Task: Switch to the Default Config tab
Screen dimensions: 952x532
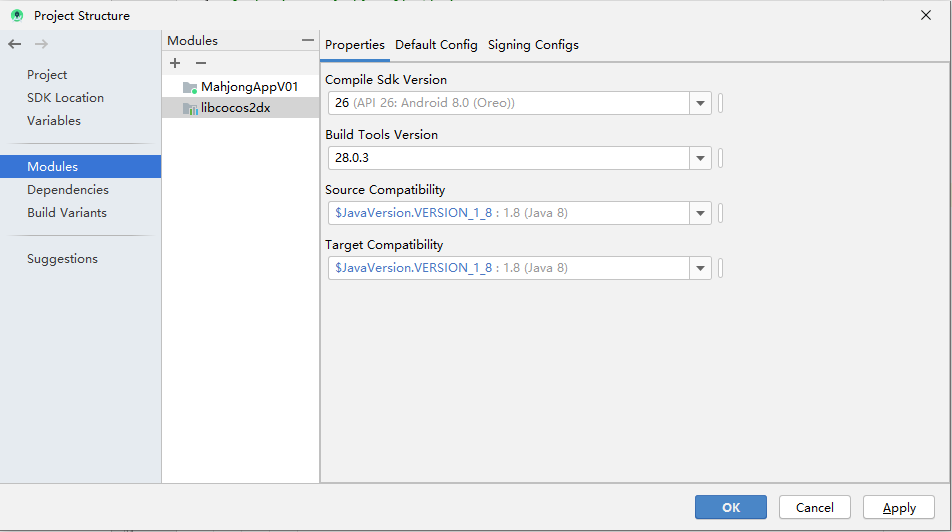Action: [436, 45]
